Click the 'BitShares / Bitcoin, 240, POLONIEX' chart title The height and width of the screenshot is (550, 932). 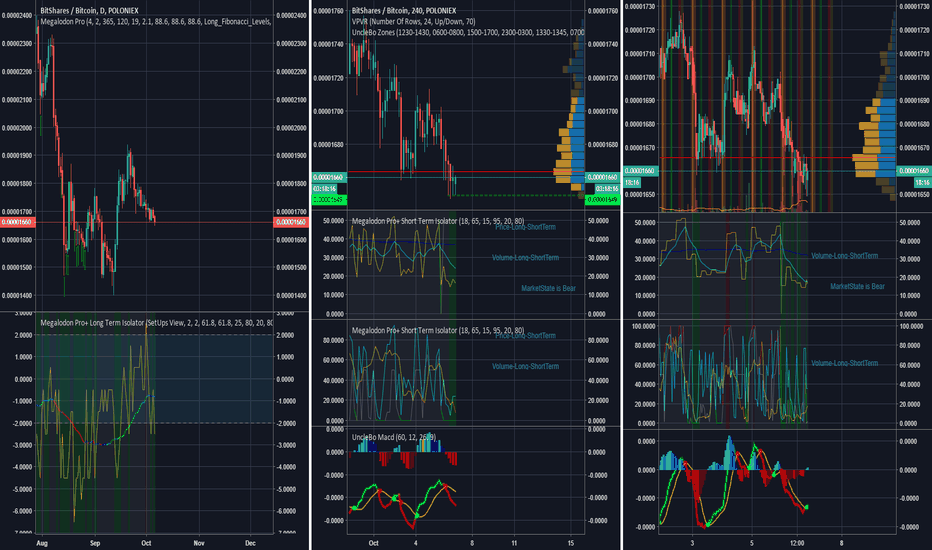pyautogui.click(x=404, y=11)
